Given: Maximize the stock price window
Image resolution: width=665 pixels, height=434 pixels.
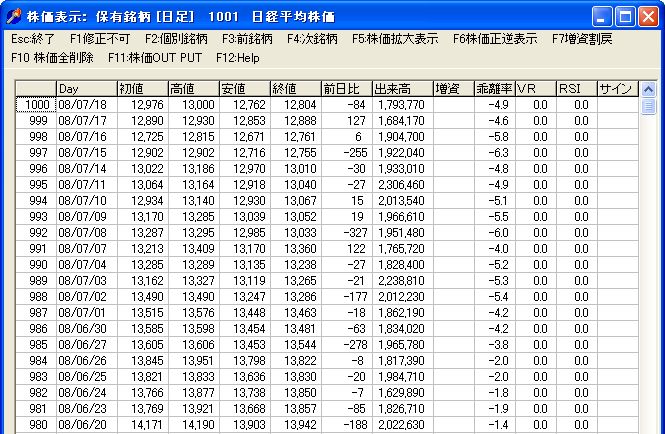Looking at the screenshot, I should coord(625,17).
